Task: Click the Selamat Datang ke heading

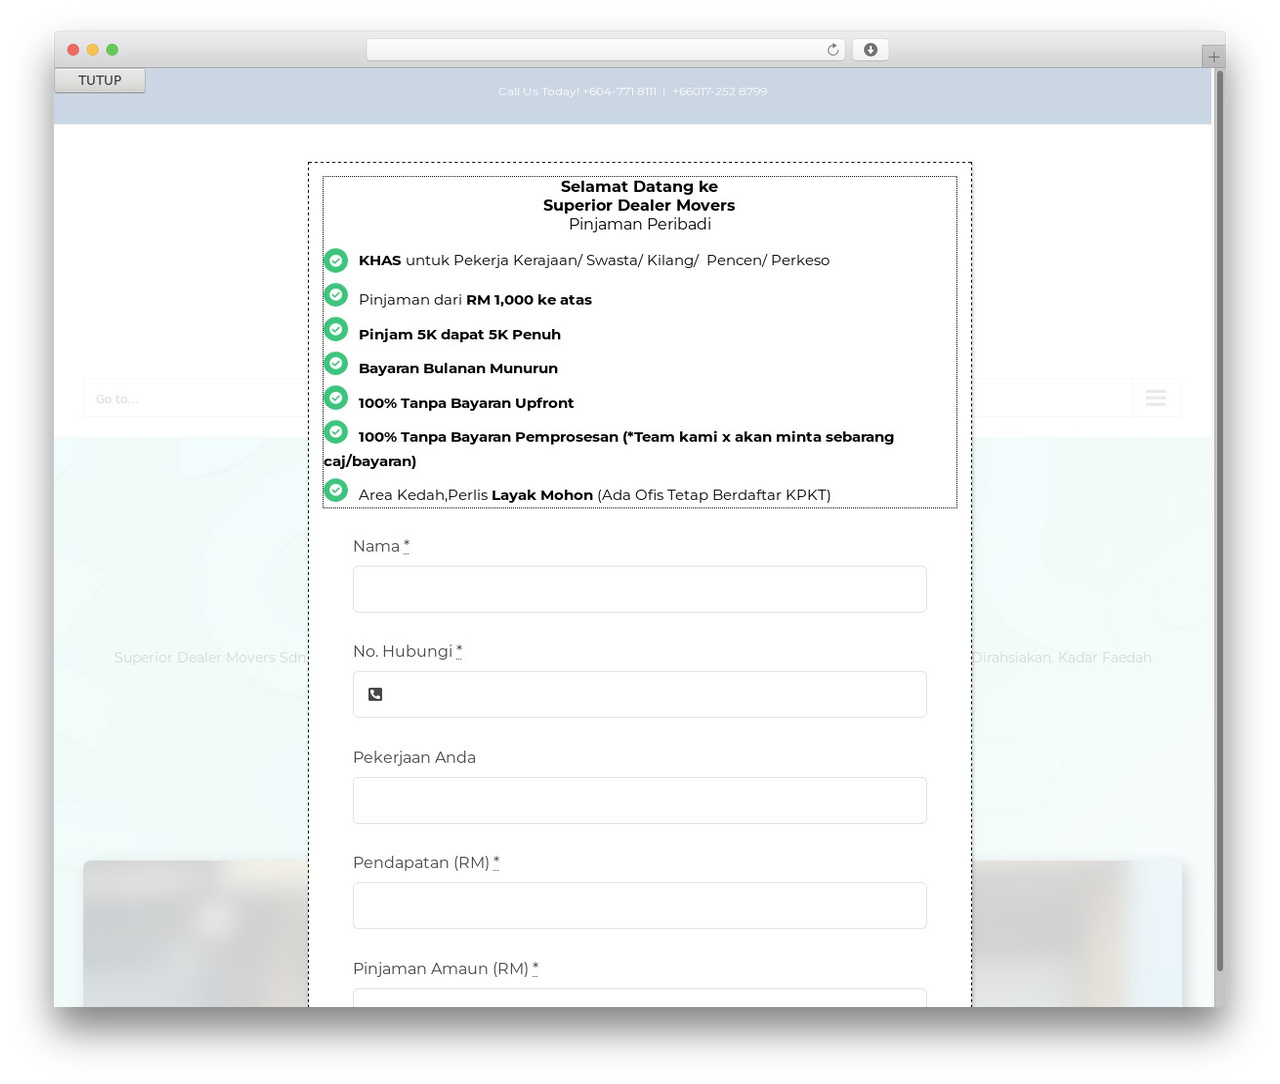Action: 639,186
